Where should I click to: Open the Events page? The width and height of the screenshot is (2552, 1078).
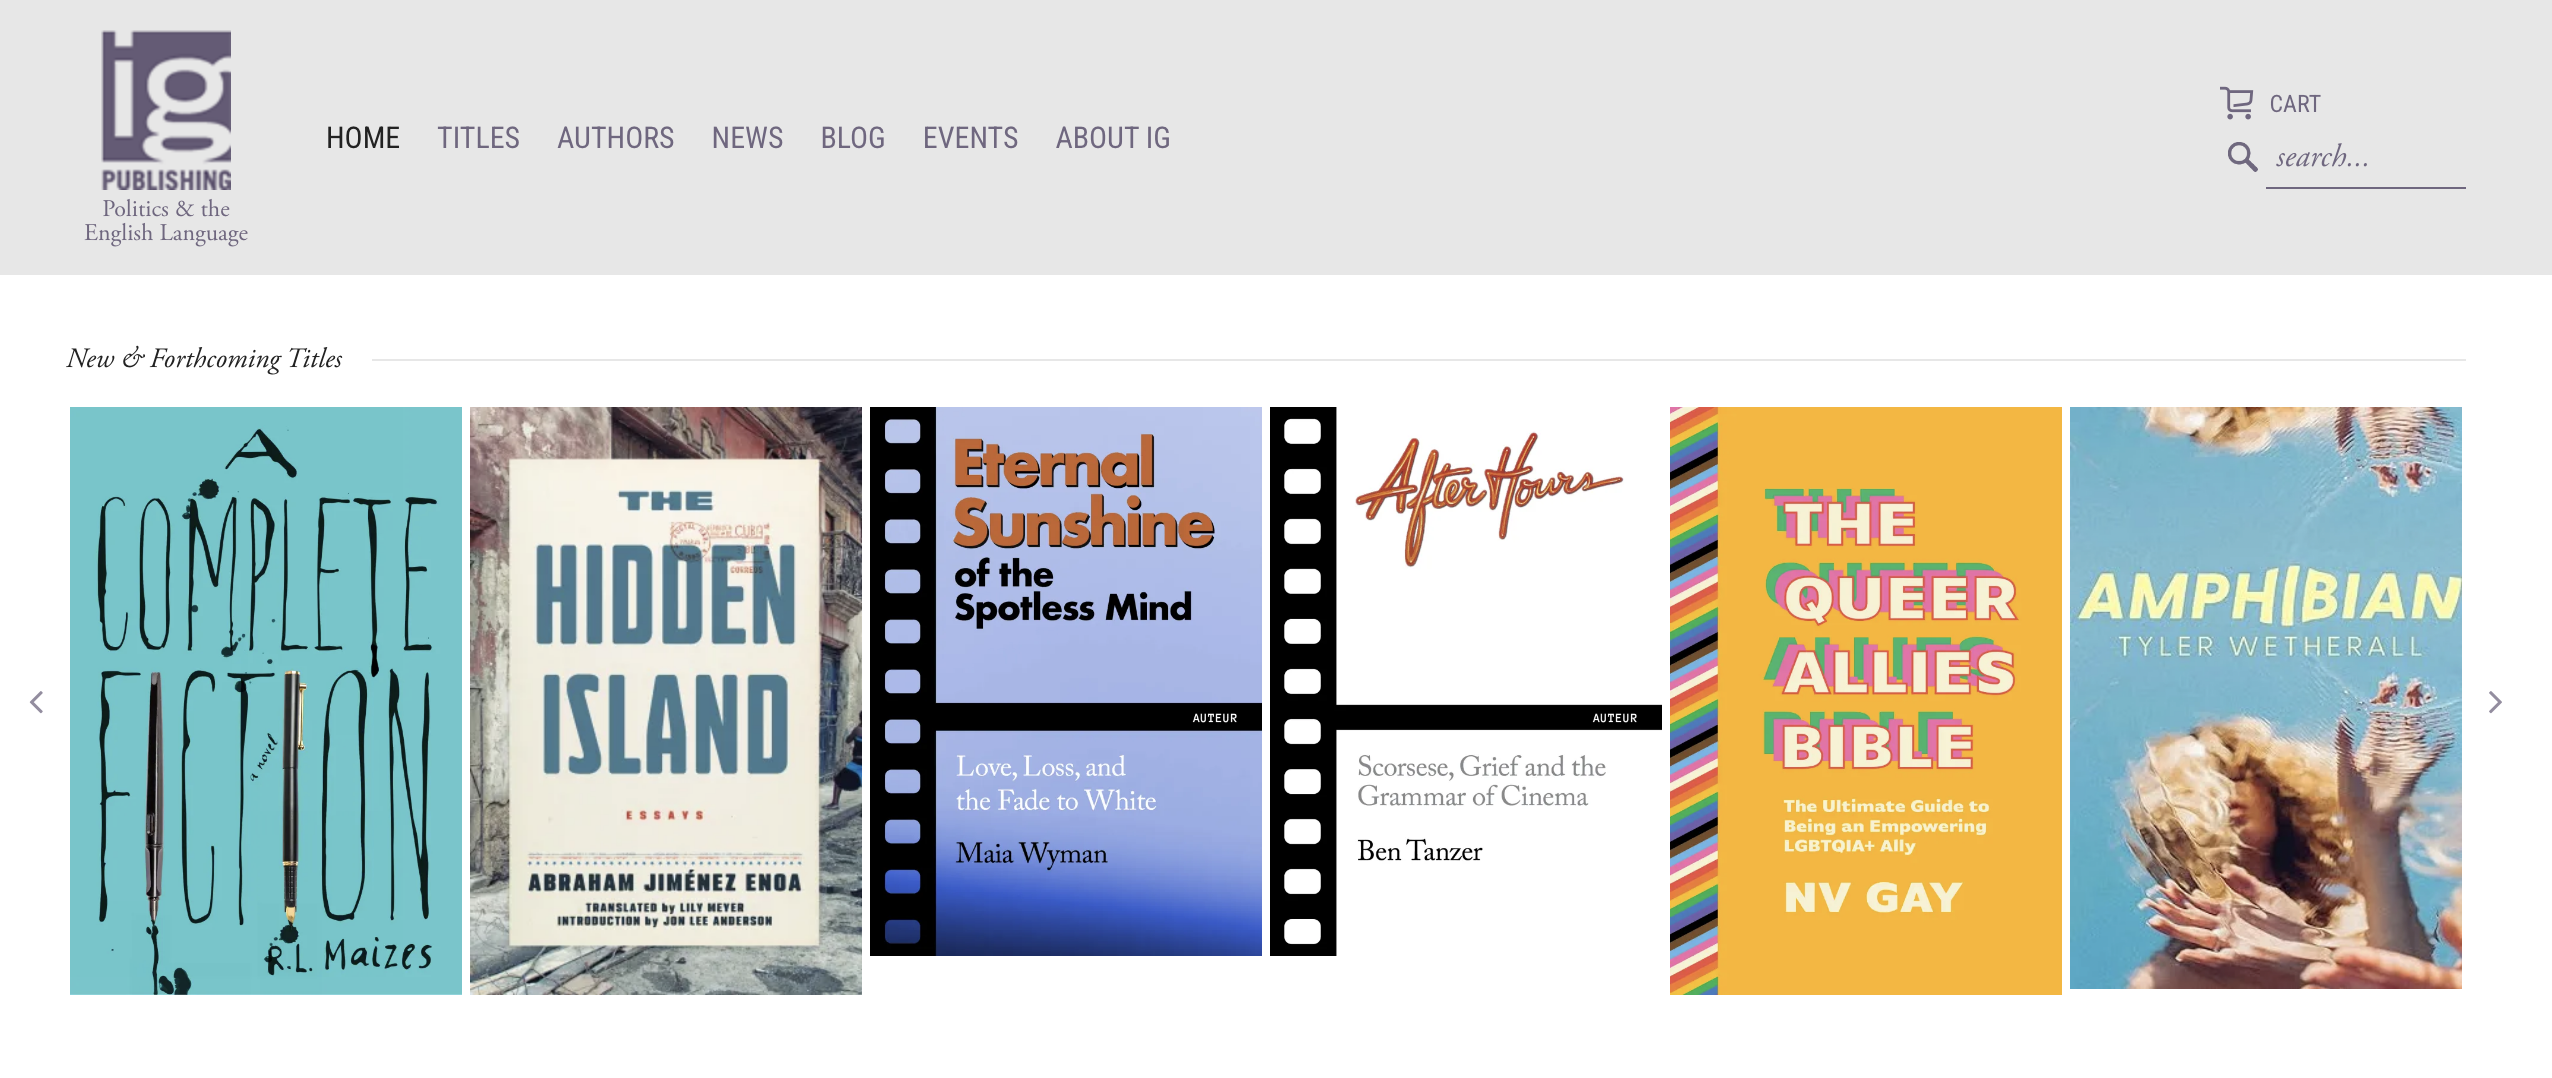coord(970,138)
